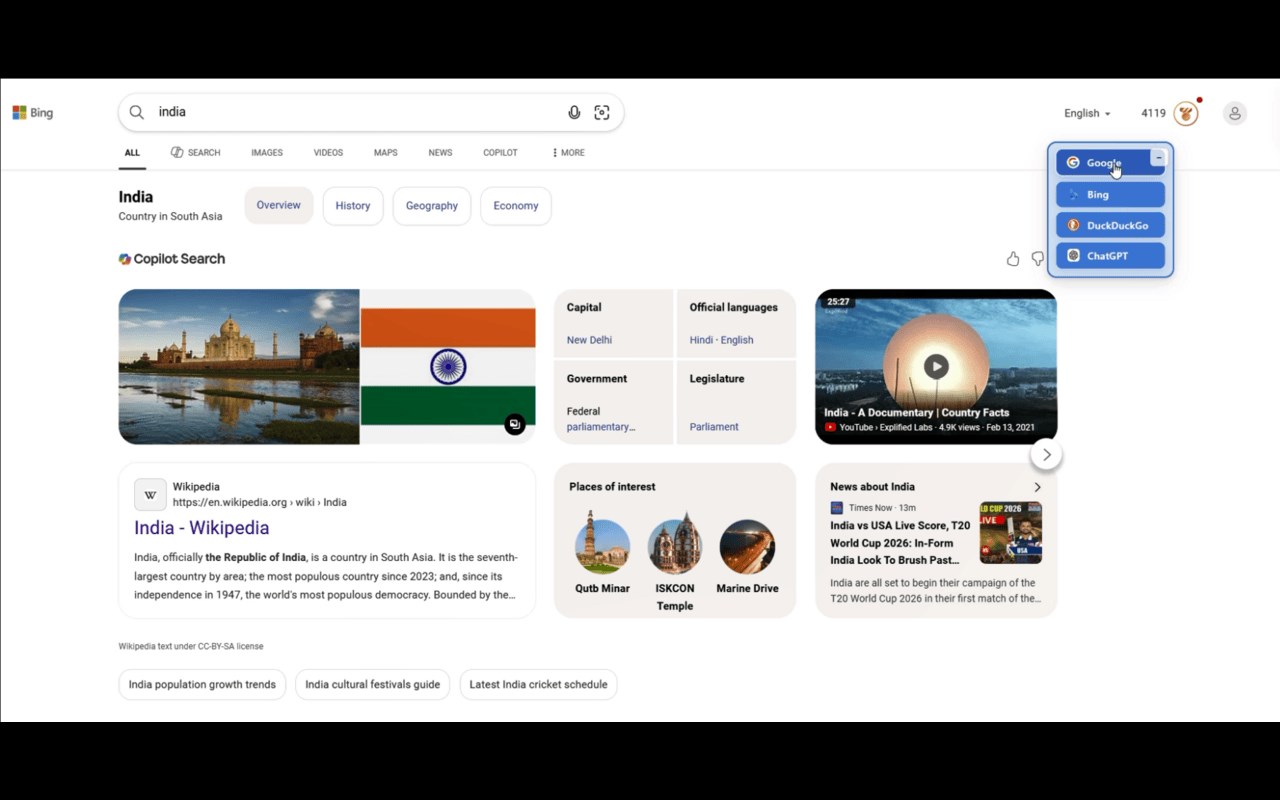Switch to the MAPS tab
The width and height of the screenshot is (1280, 800).
point(386,153)
